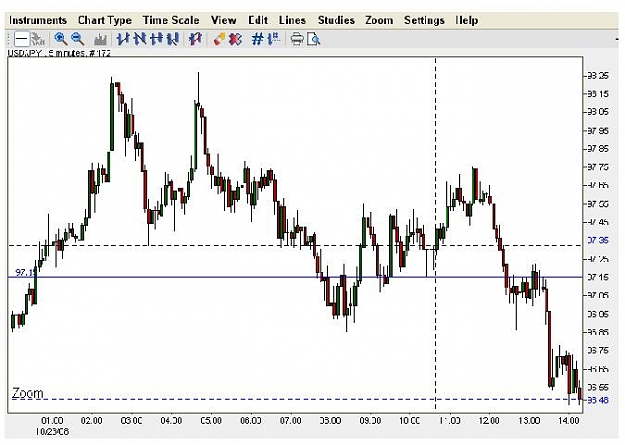Click the red X delete icon

236,39
